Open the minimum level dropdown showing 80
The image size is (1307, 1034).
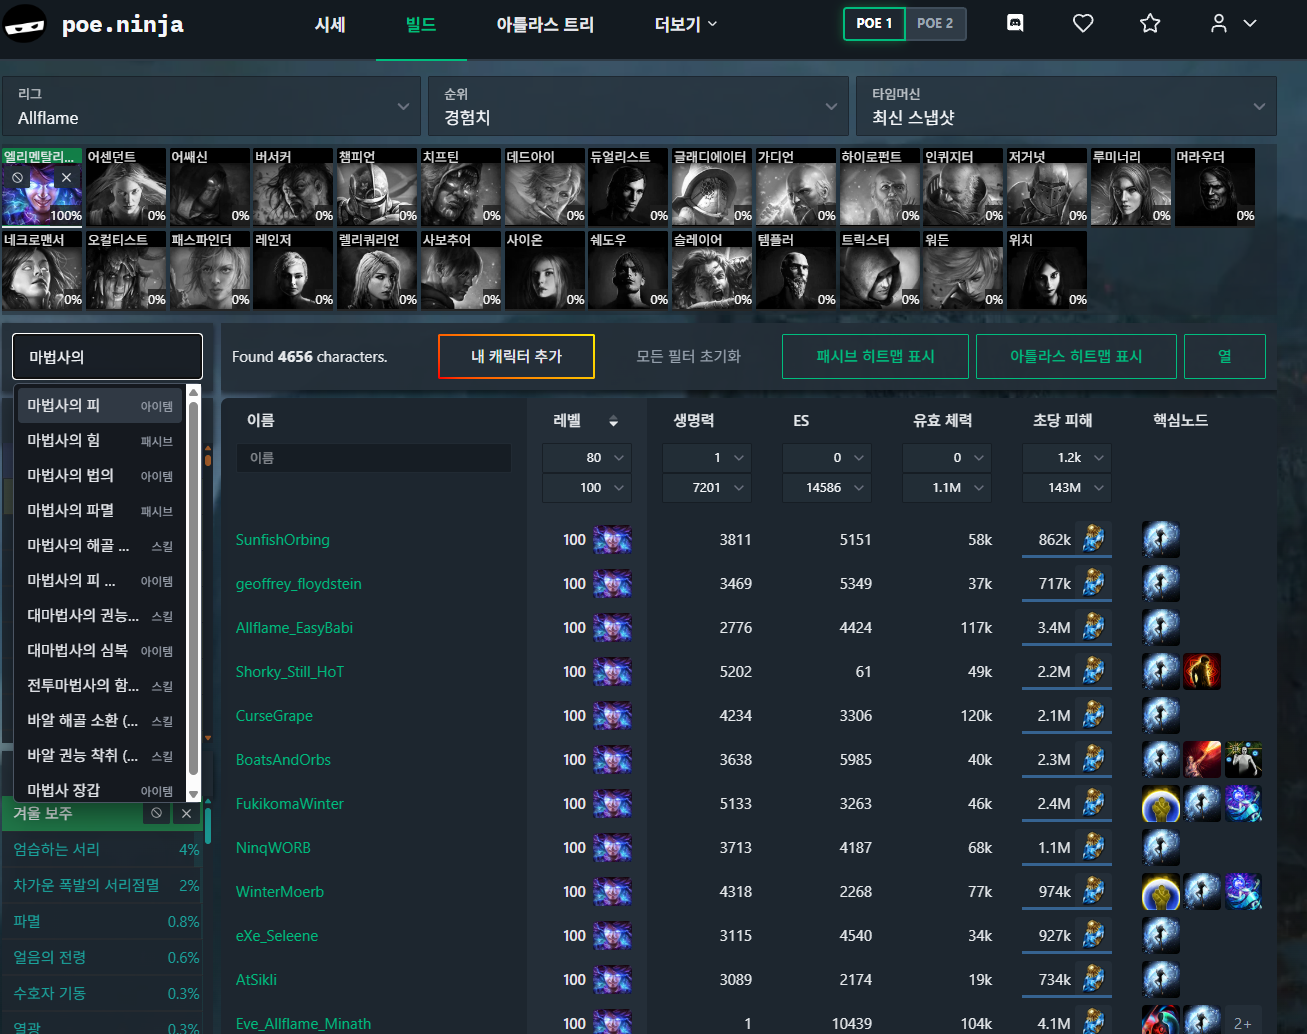[x=586, y=458]
